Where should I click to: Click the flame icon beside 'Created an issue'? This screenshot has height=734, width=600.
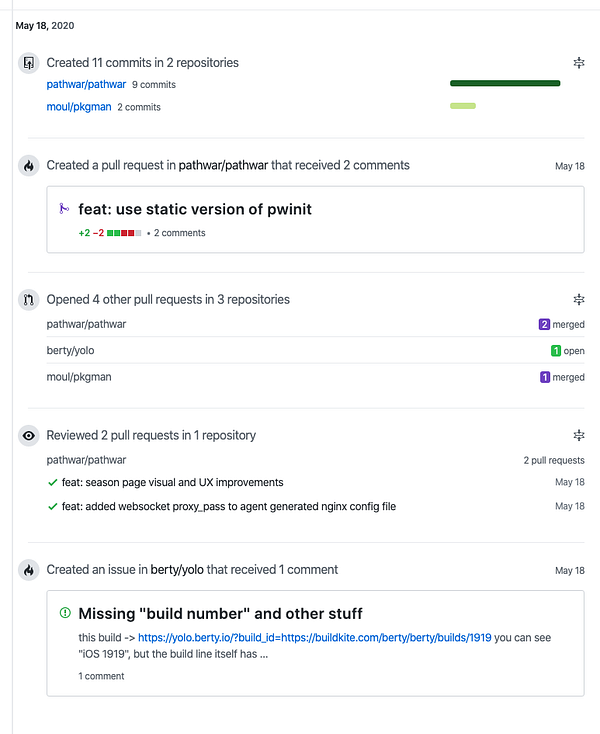28,570
